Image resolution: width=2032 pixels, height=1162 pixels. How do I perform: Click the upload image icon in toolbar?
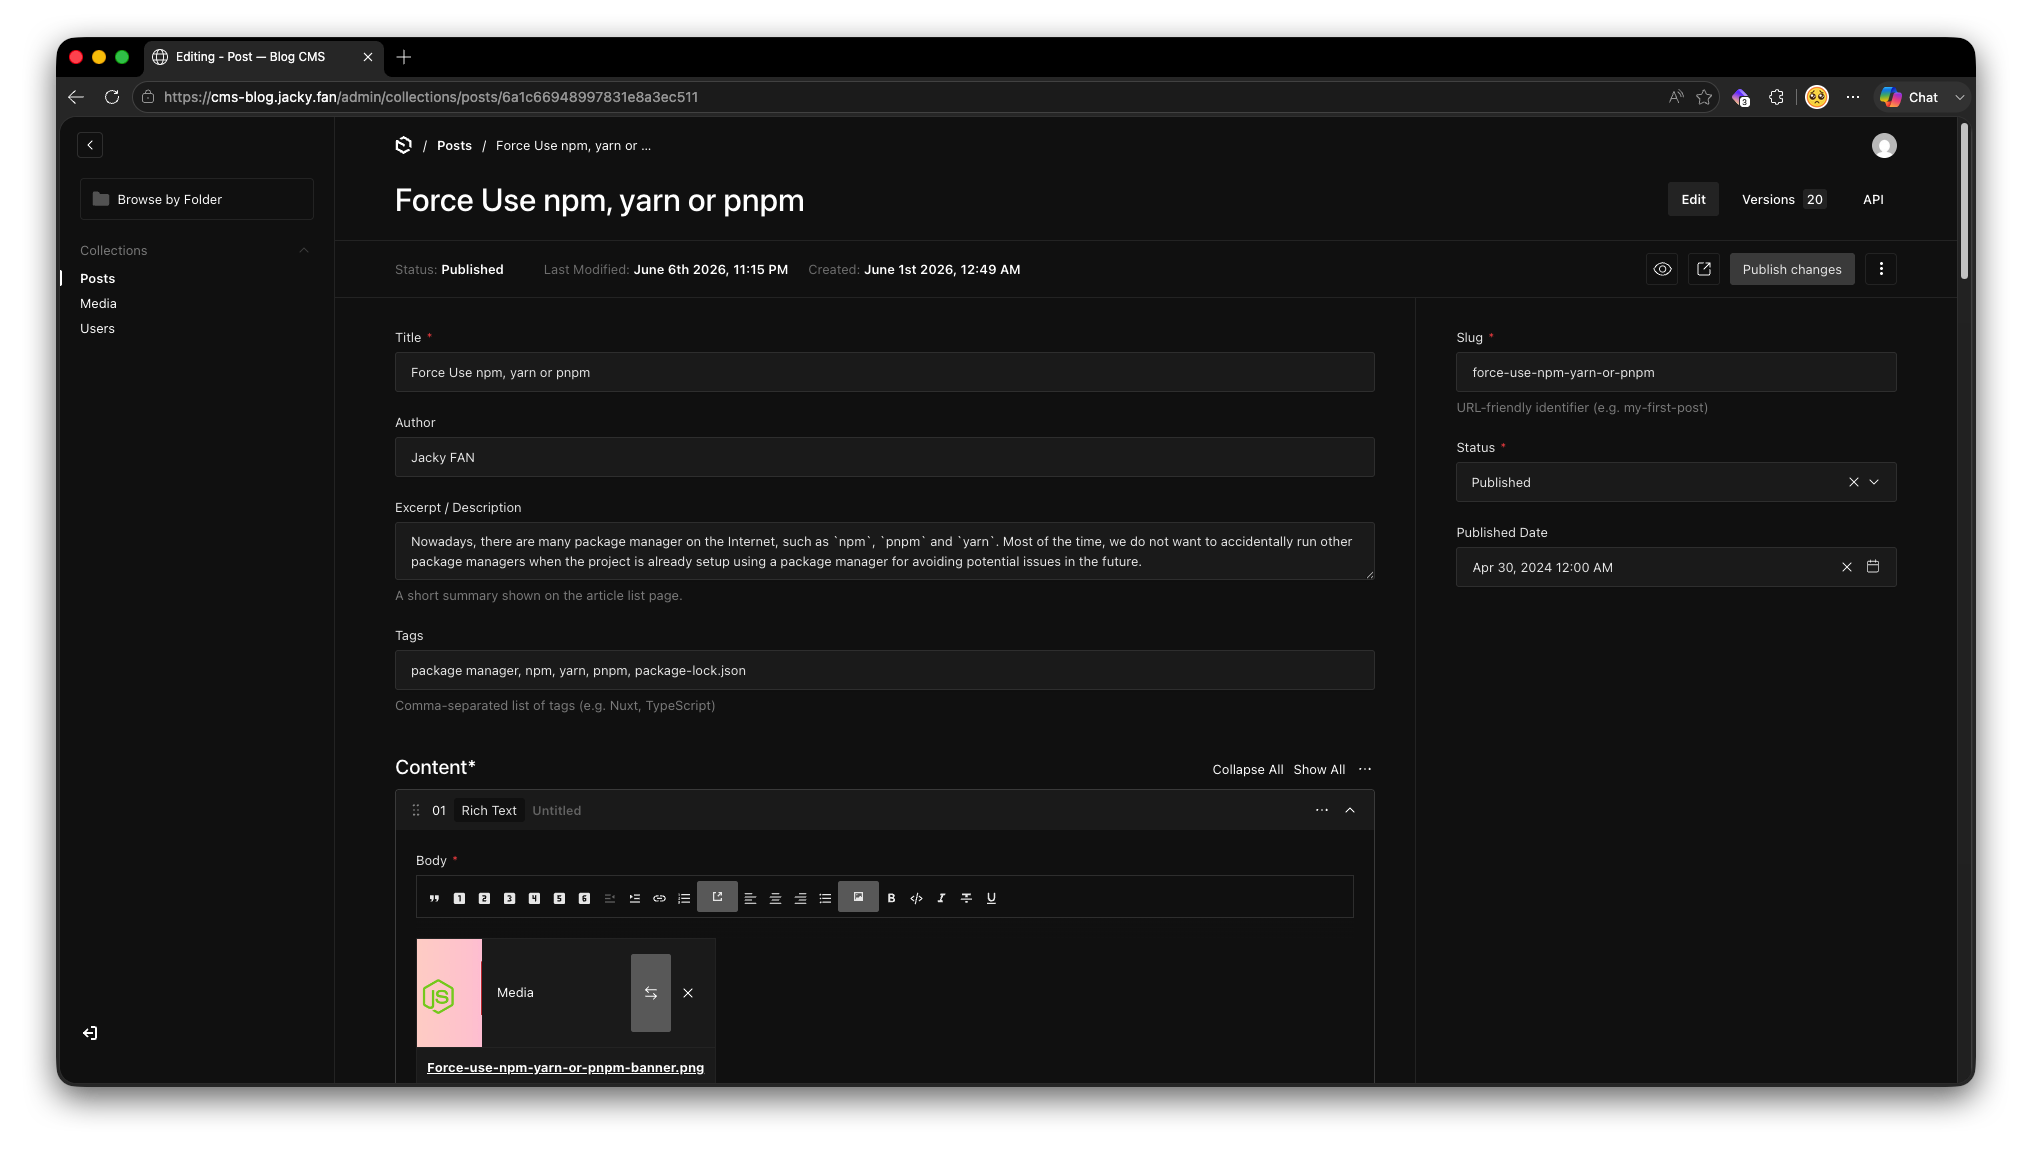click(858, 897)
